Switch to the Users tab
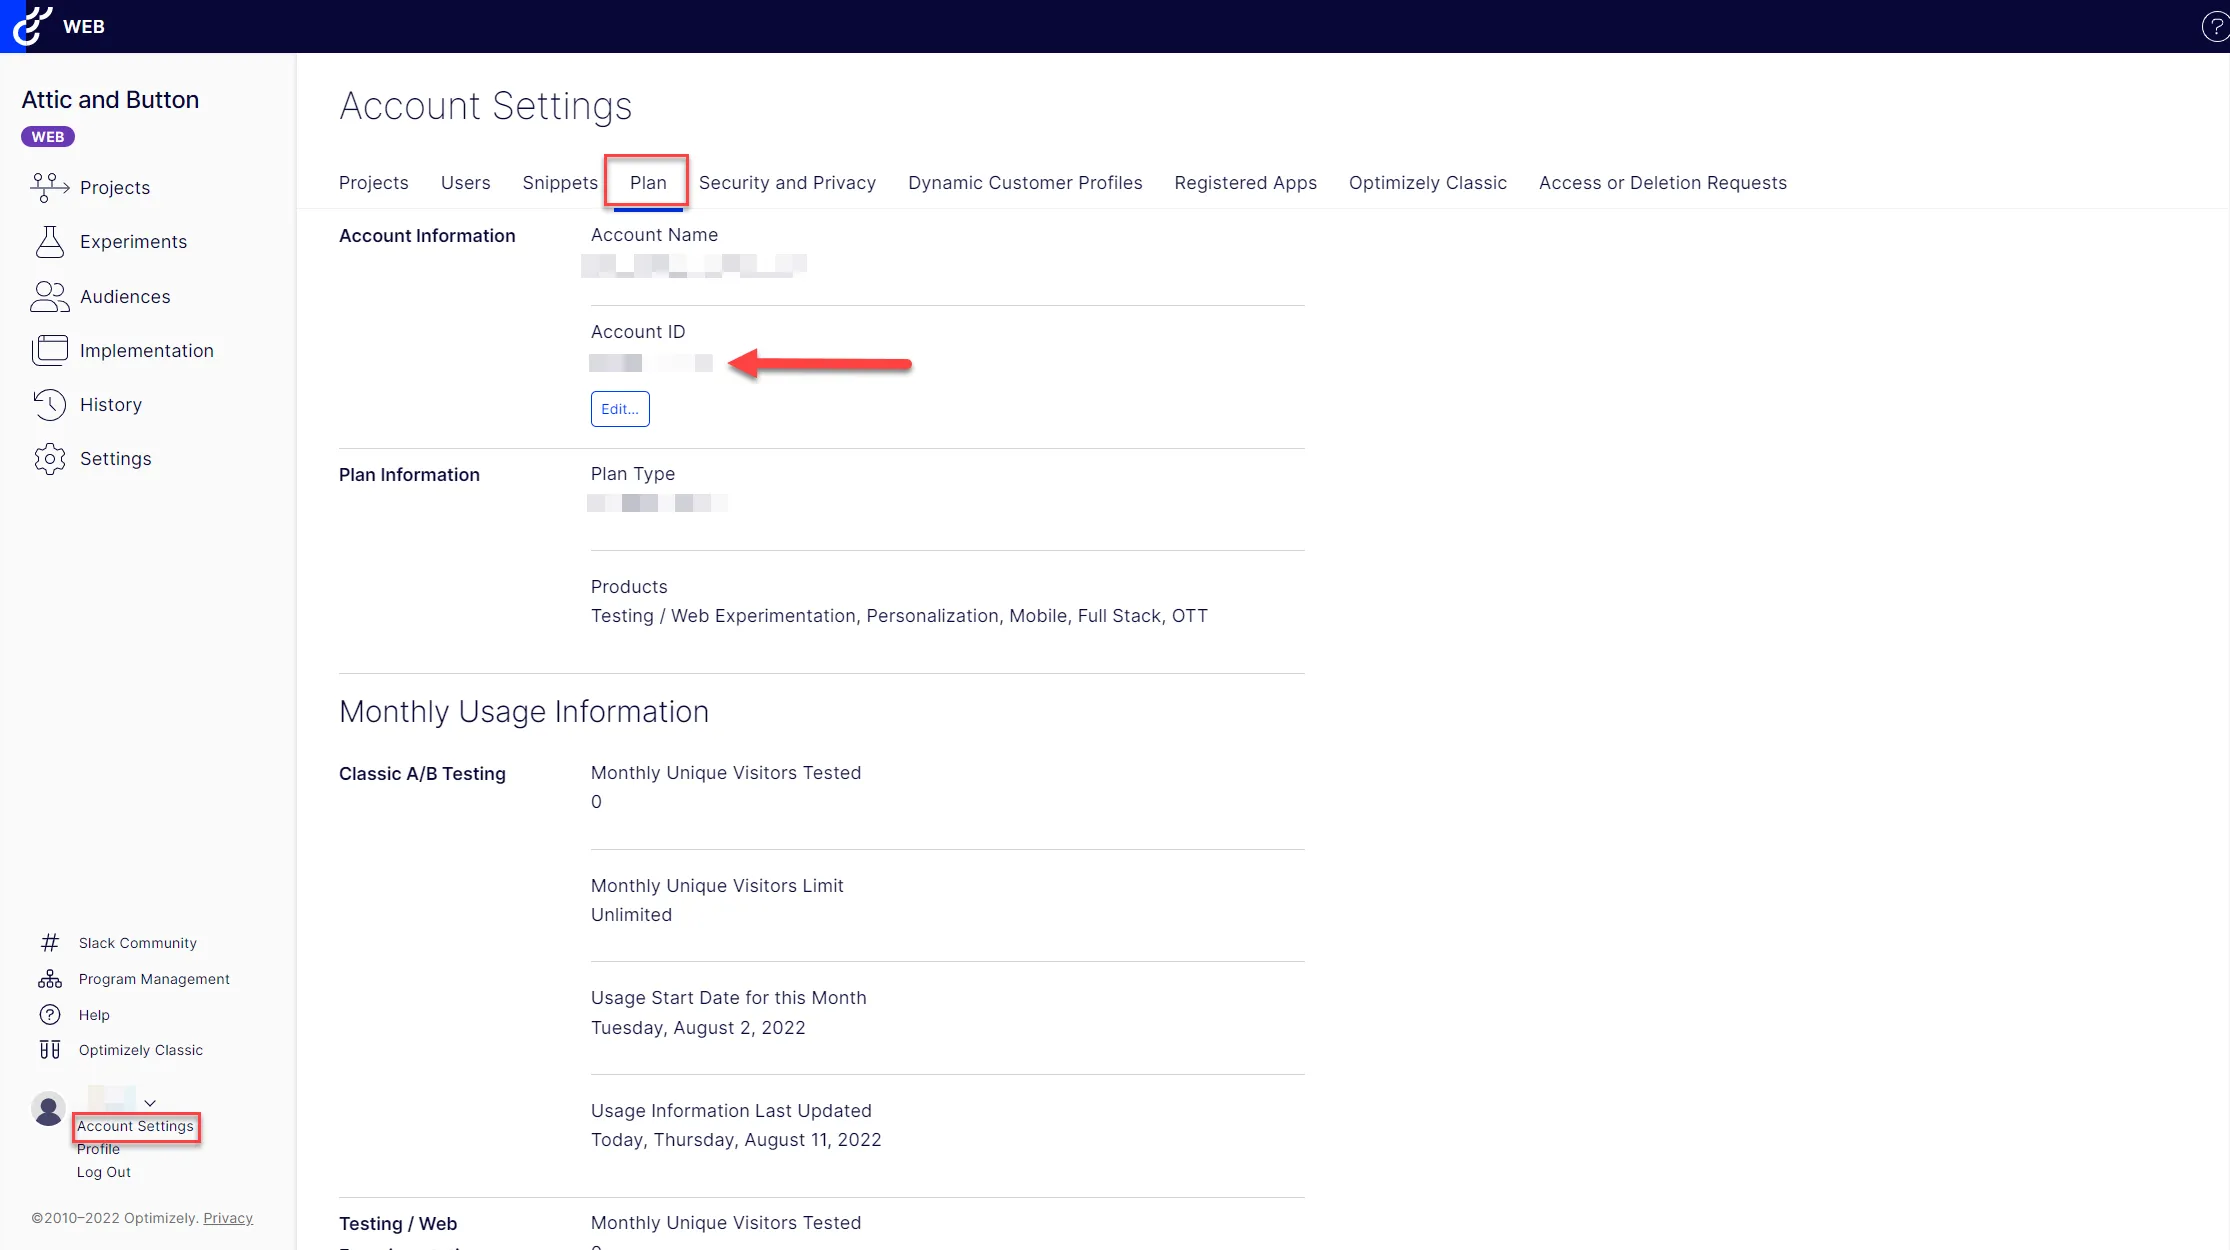Image resolution: width=2230 pixels, height=1250 pixels. click(x=466, y=183)
